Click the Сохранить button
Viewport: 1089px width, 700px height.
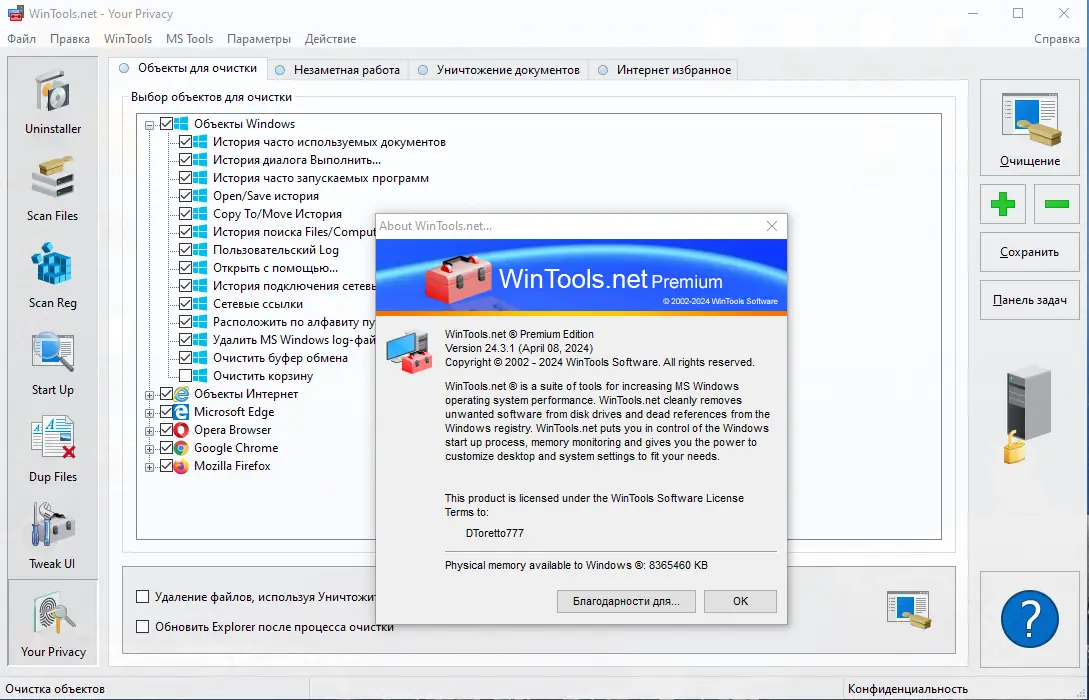(x=1030, y=252)
